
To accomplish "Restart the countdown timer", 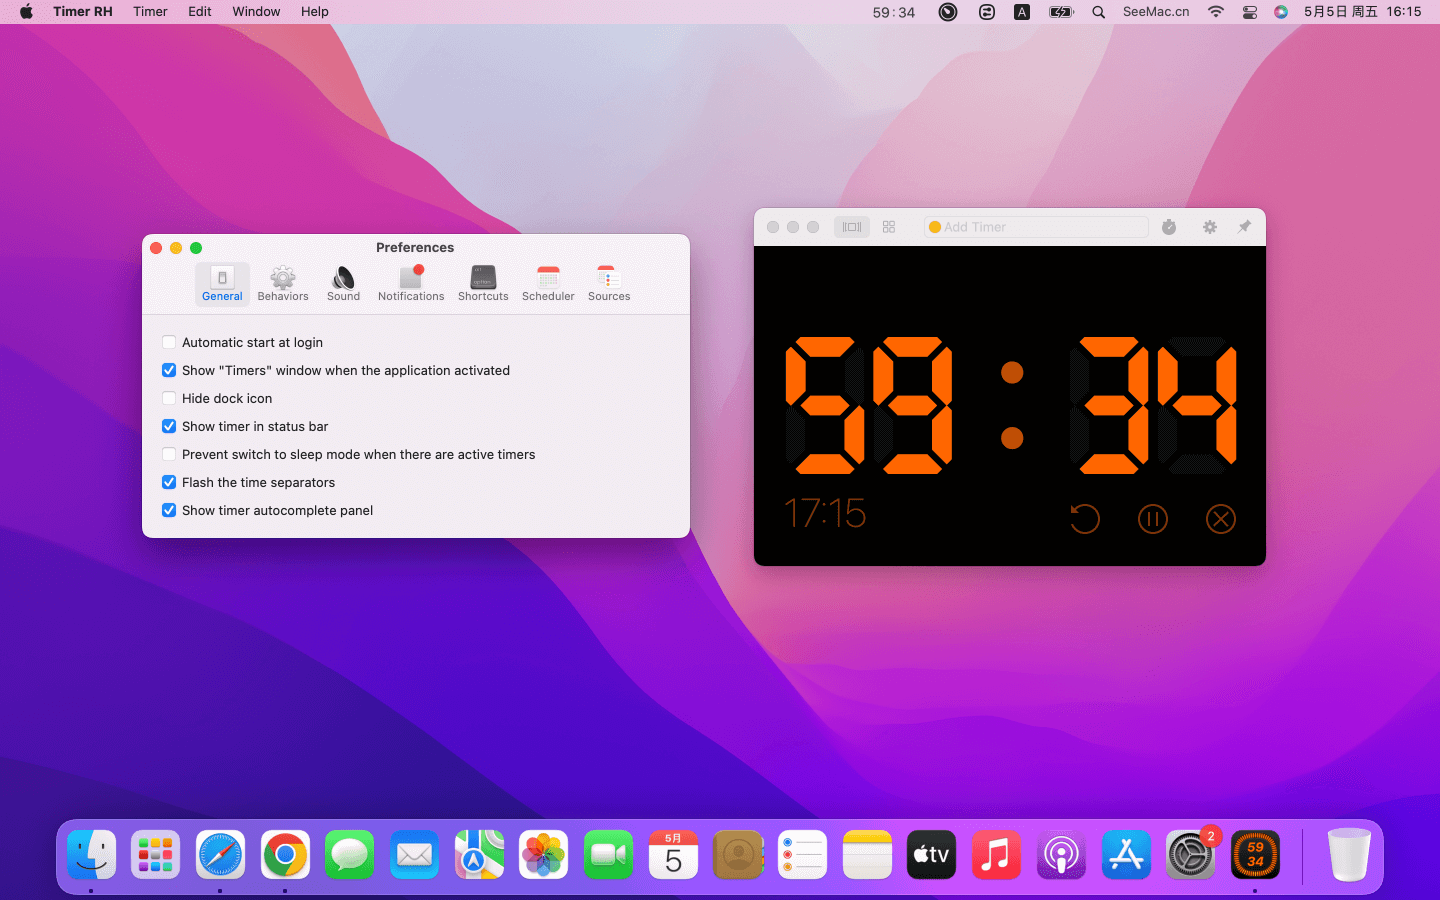I will [x=1085, y=519].
